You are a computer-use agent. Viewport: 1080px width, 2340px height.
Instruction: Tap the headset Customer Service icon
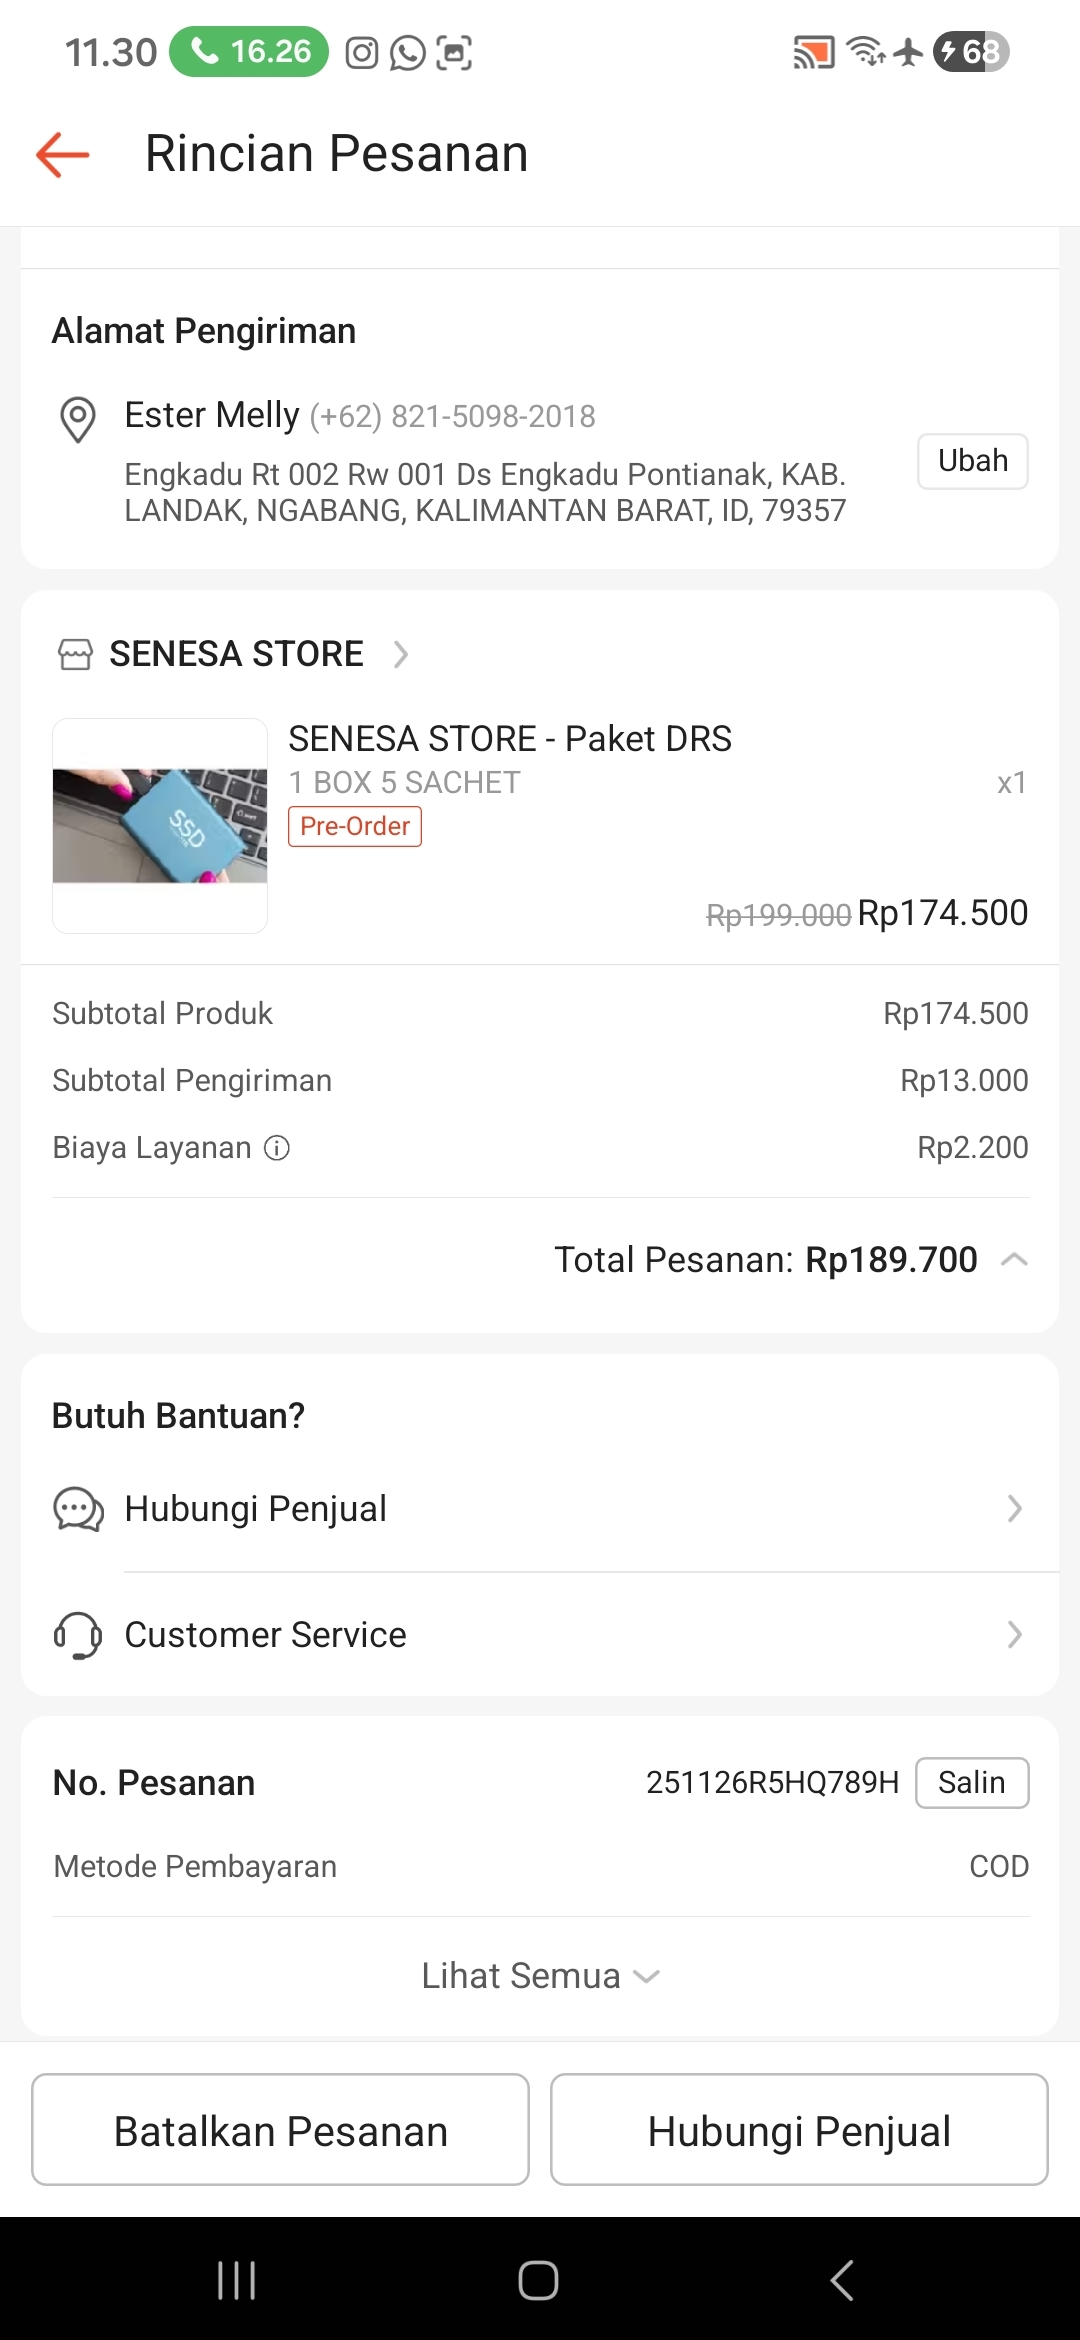(78, 1635)
